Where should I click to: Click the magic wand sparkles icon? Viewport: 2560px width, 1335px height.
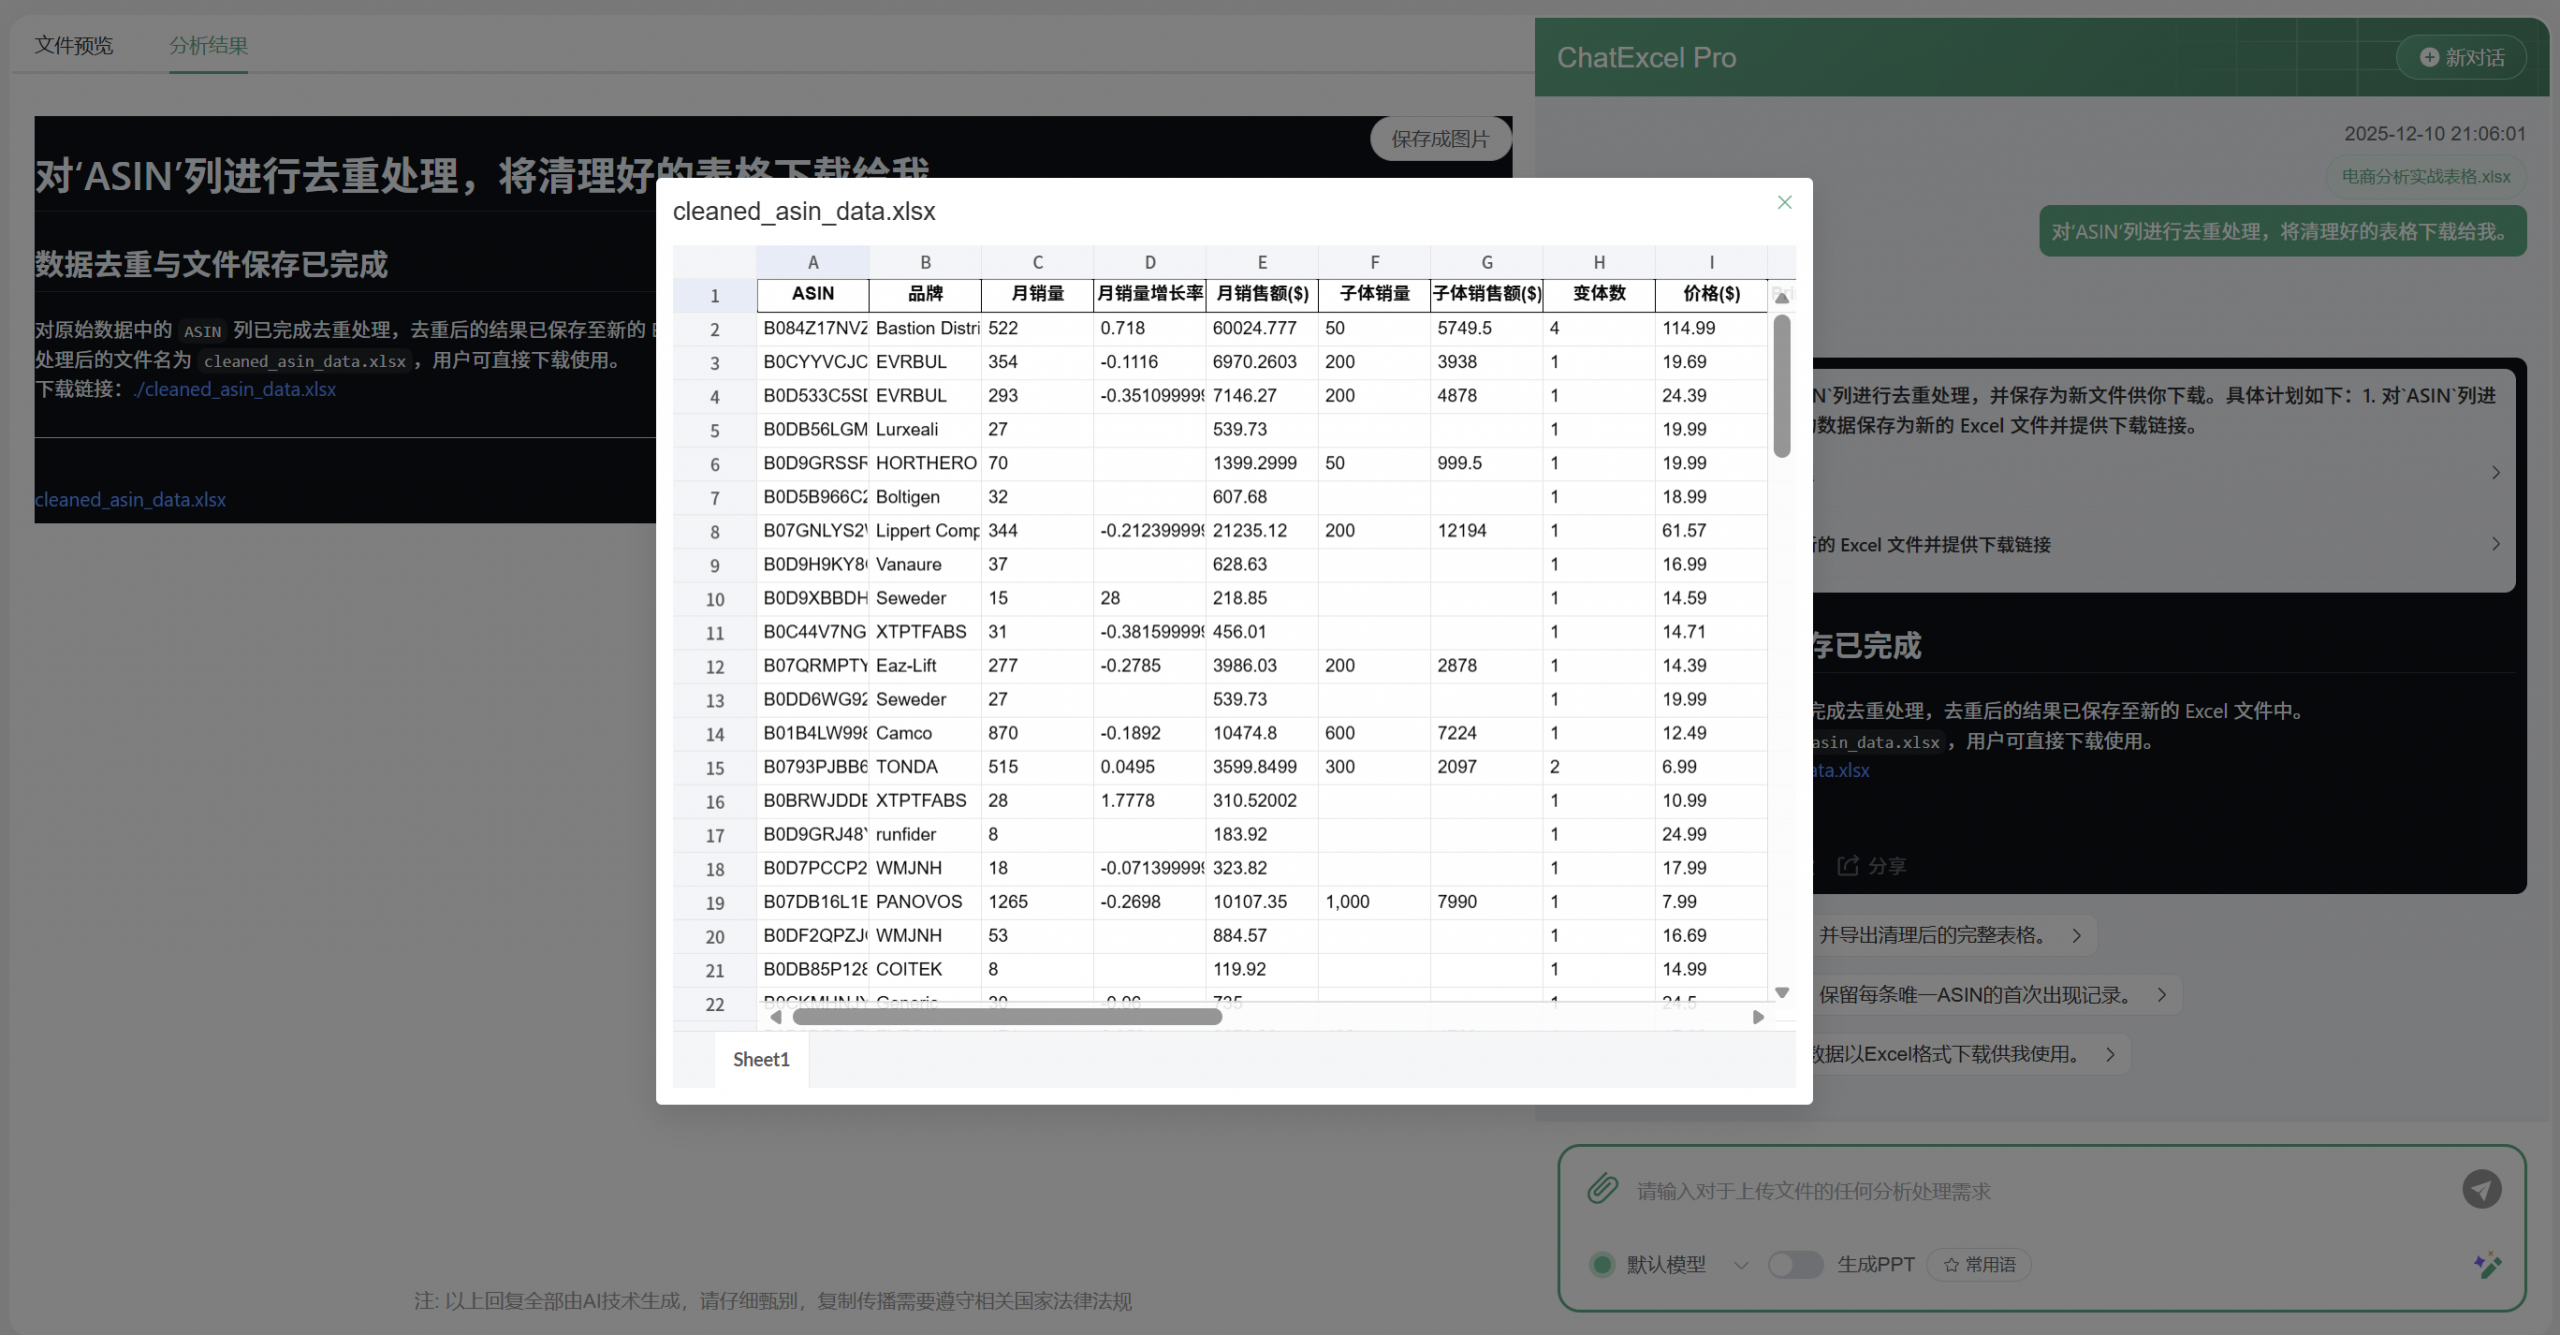tap(2488, 1265)
